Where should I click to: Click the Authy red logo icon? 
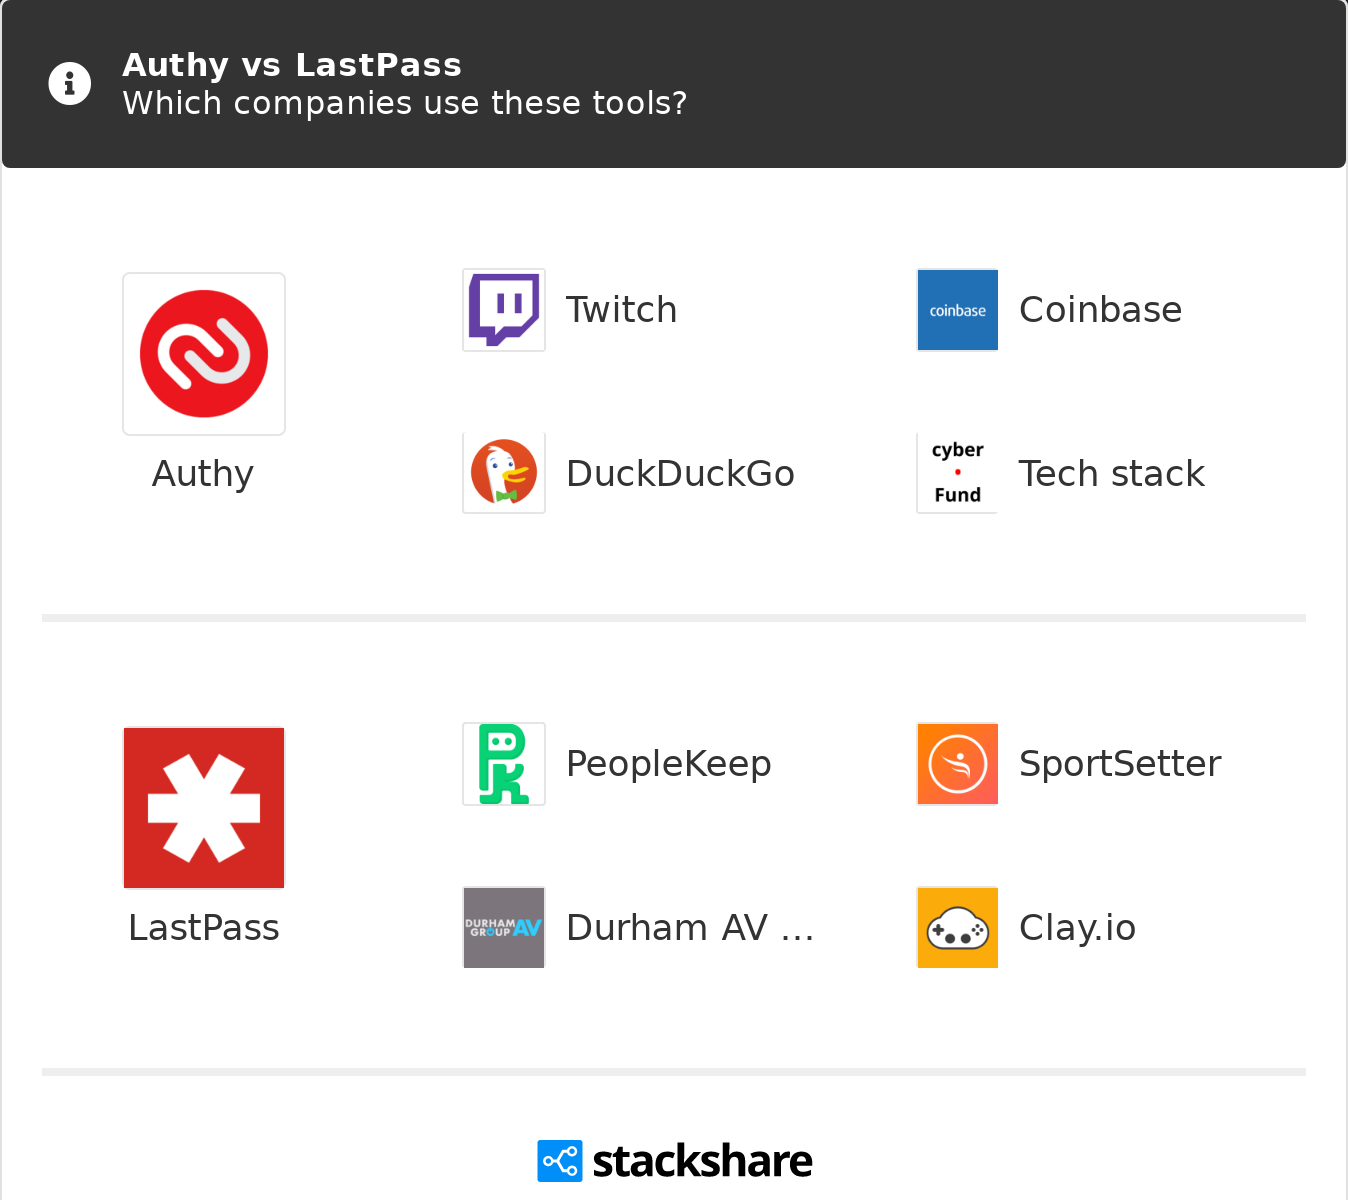204,354
